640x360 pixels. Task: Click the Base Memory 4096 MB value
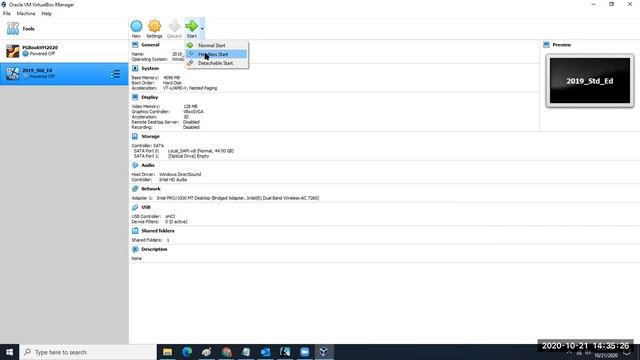(x=171, y=78)
